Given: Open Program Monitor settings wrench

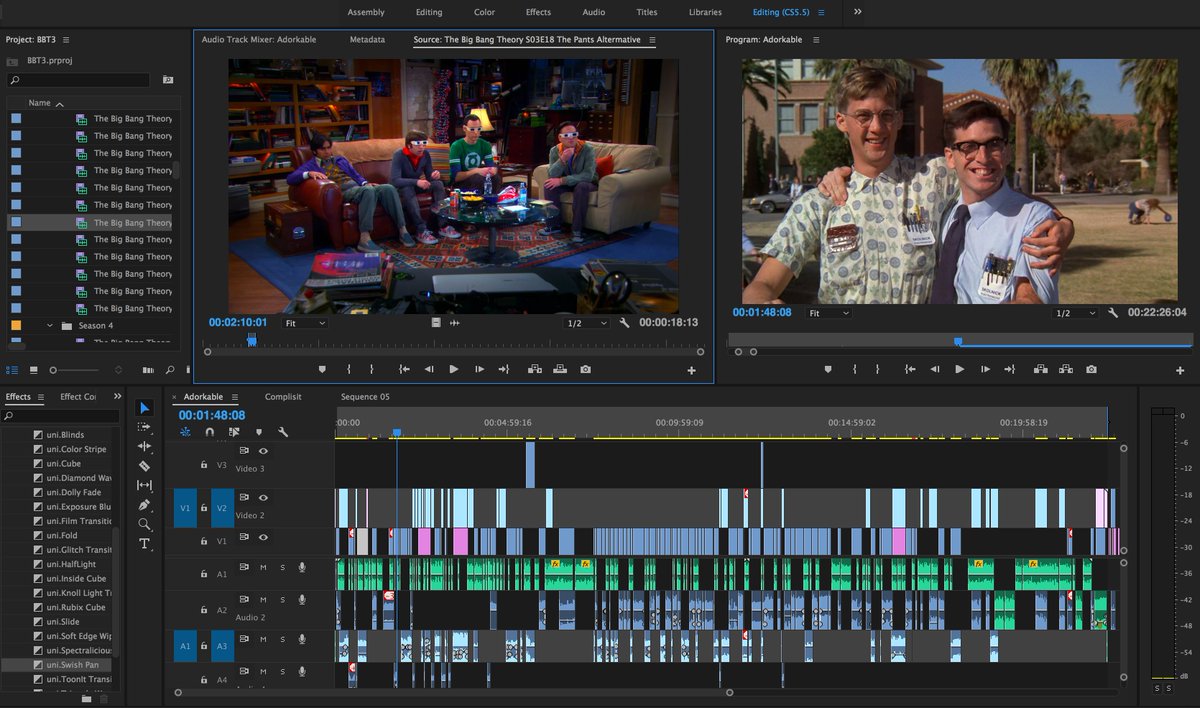Looking at the screenshot, I should click(x=1113, y=313).
